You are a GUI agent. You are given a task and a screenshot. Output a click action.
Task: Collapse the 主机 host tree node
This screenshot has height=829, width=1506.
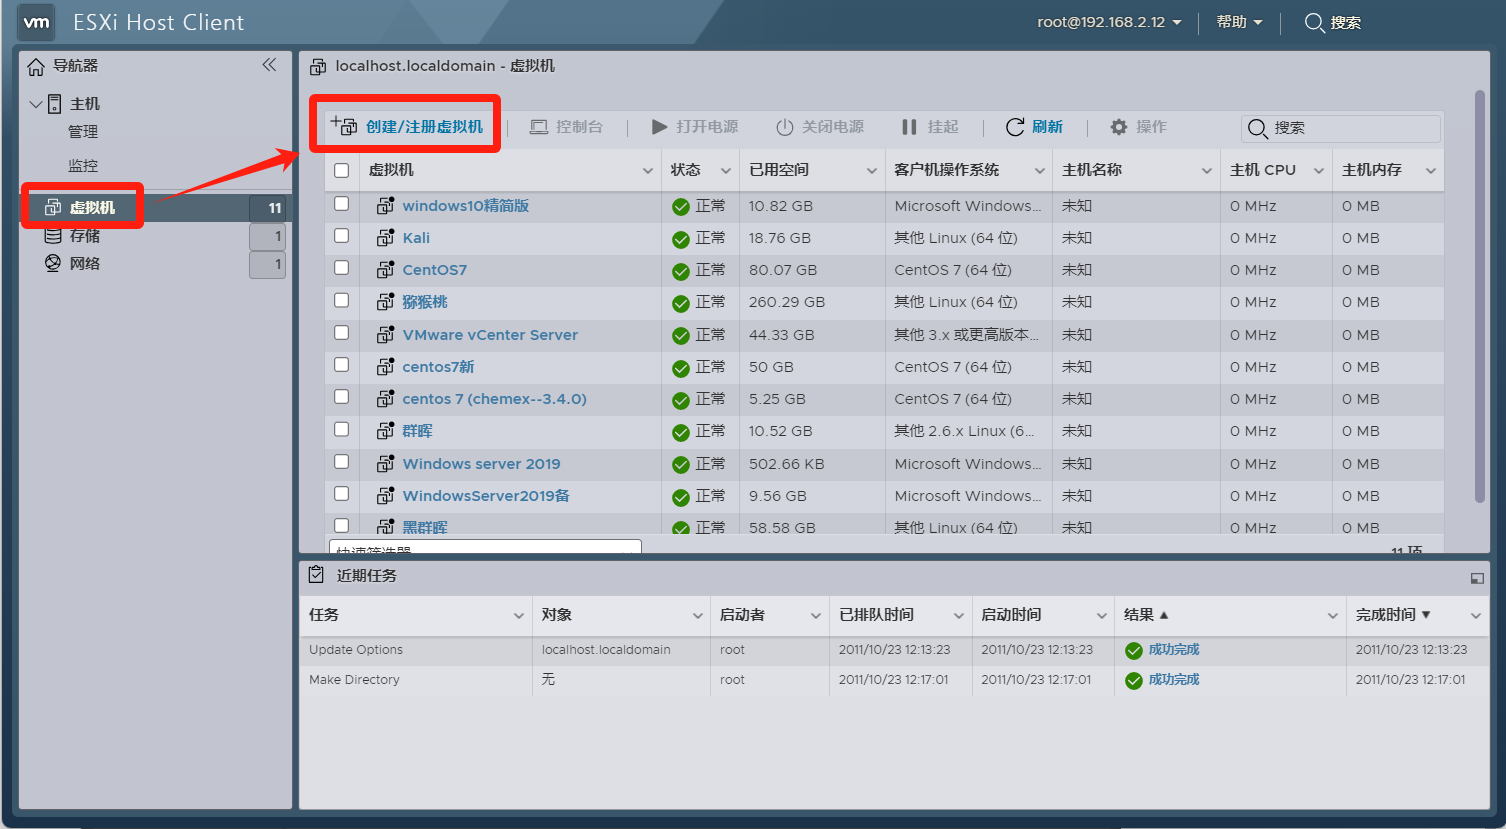[x=36, y=104]
